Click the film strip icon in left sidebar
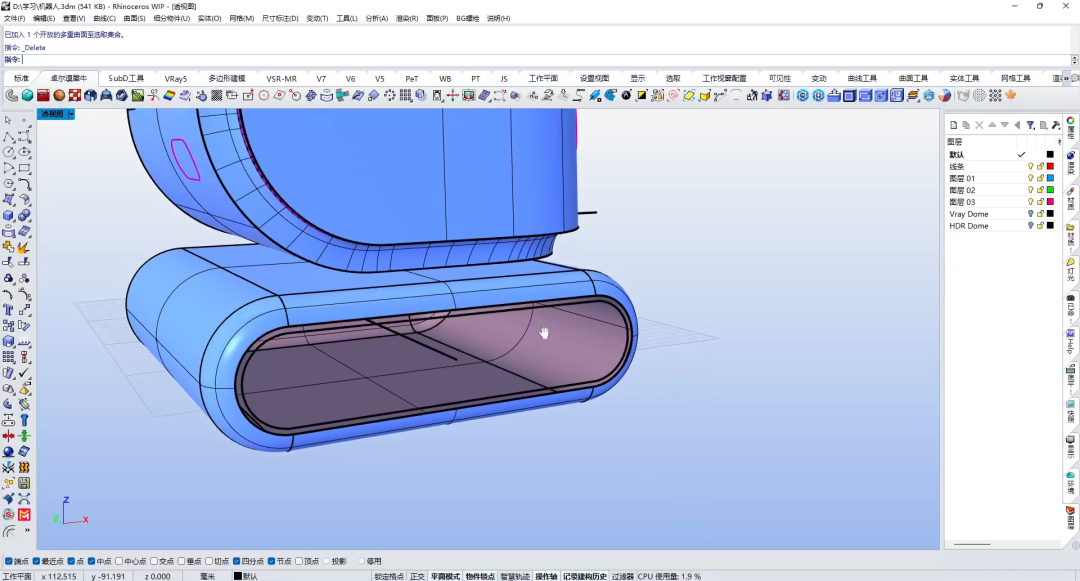 pos(24,467)
